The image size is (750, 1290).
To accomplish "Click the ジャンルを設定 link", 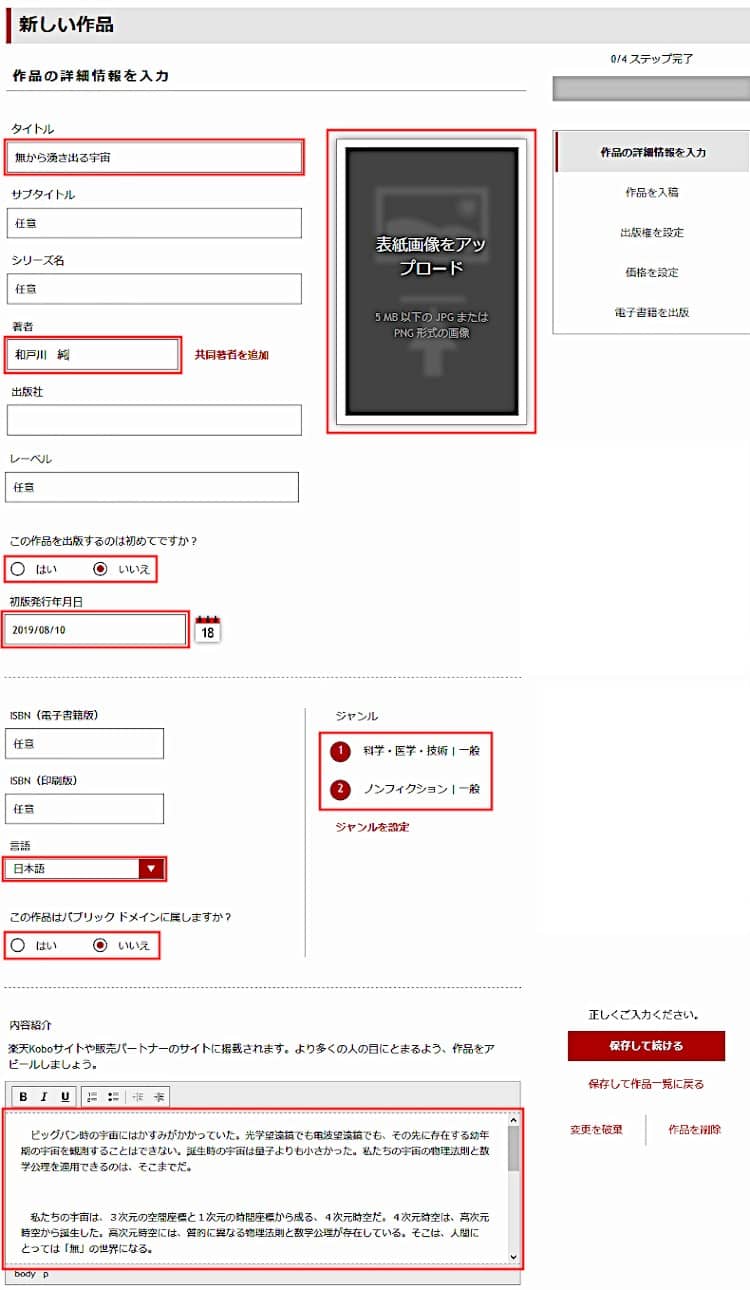I will tap(372, 827).
